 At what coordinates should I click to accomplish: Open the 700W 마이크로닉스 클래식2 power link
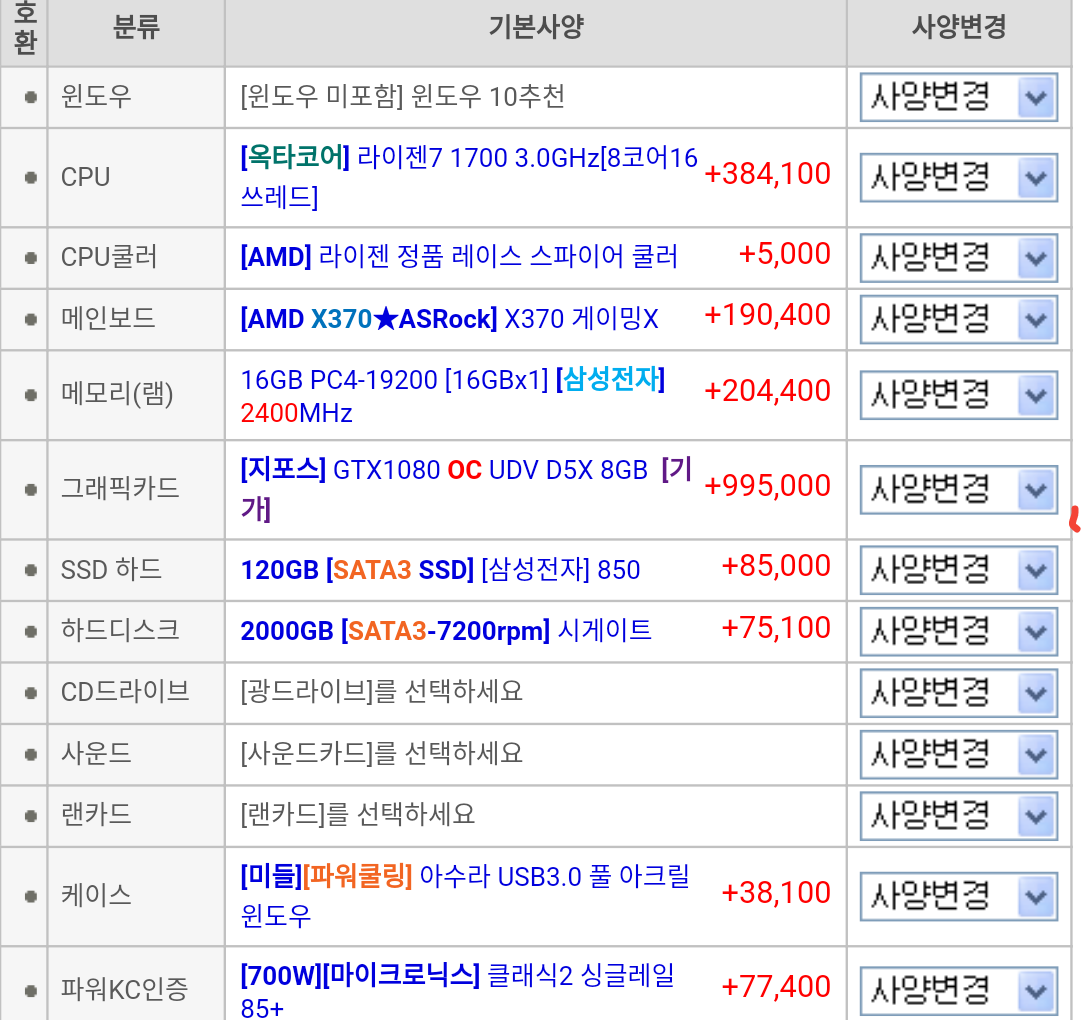pos(457,990)
